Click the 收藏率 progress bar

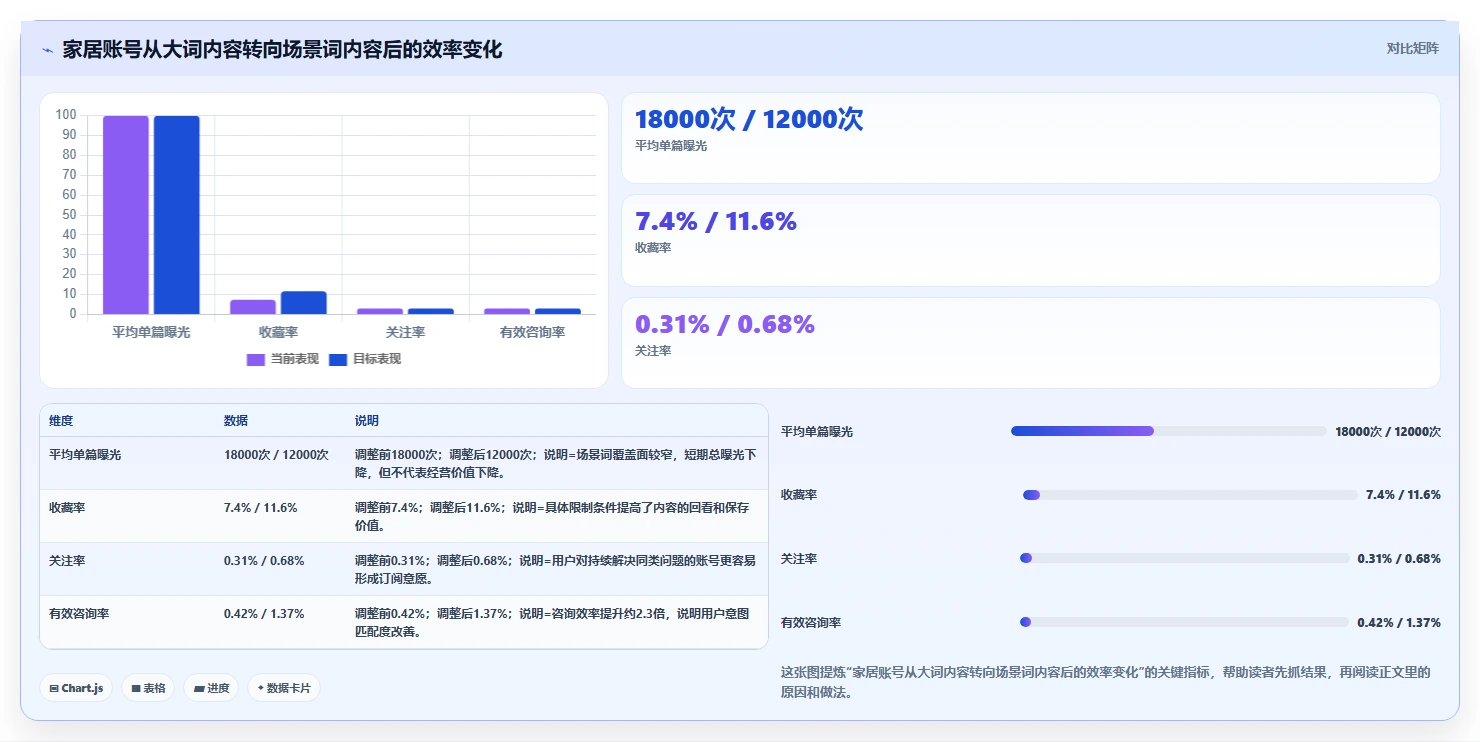[x=1190, y=495]
